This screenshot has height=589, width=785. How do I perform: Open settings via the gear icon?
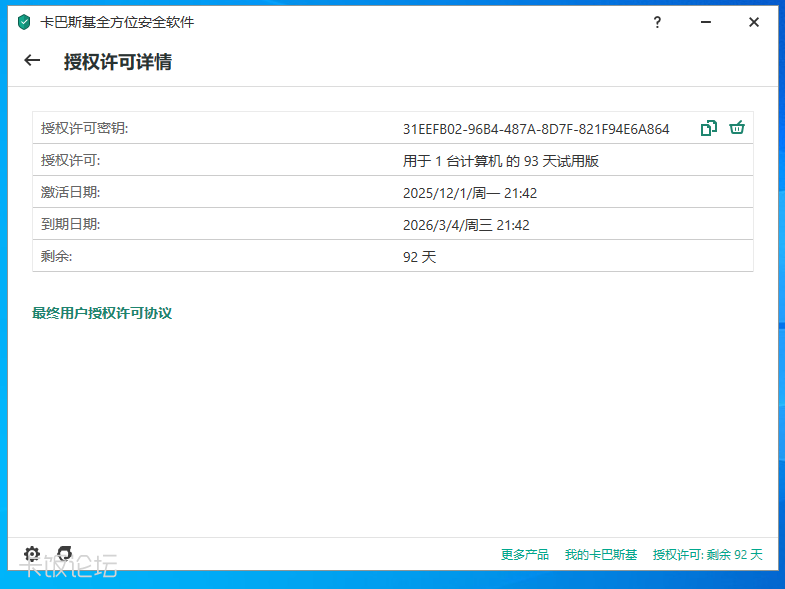[32, 553]
